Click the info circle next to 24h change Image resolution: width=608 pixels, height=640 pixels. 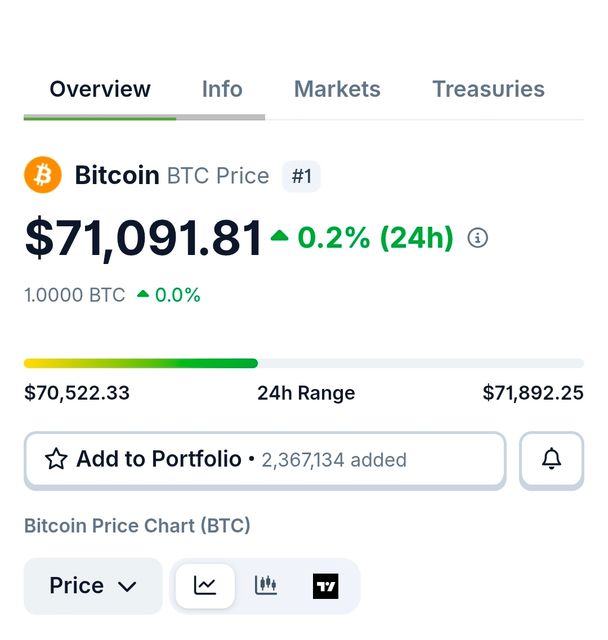(478, 238)
